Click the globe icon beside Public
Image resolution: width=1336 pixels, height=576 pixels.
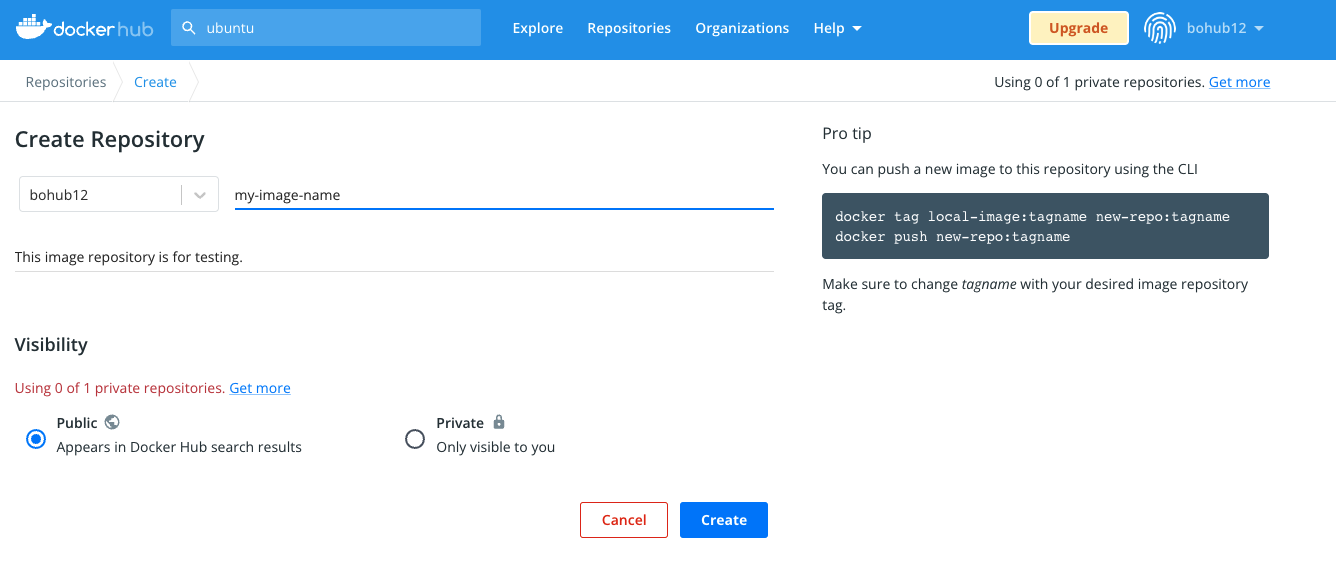[112, 422]
